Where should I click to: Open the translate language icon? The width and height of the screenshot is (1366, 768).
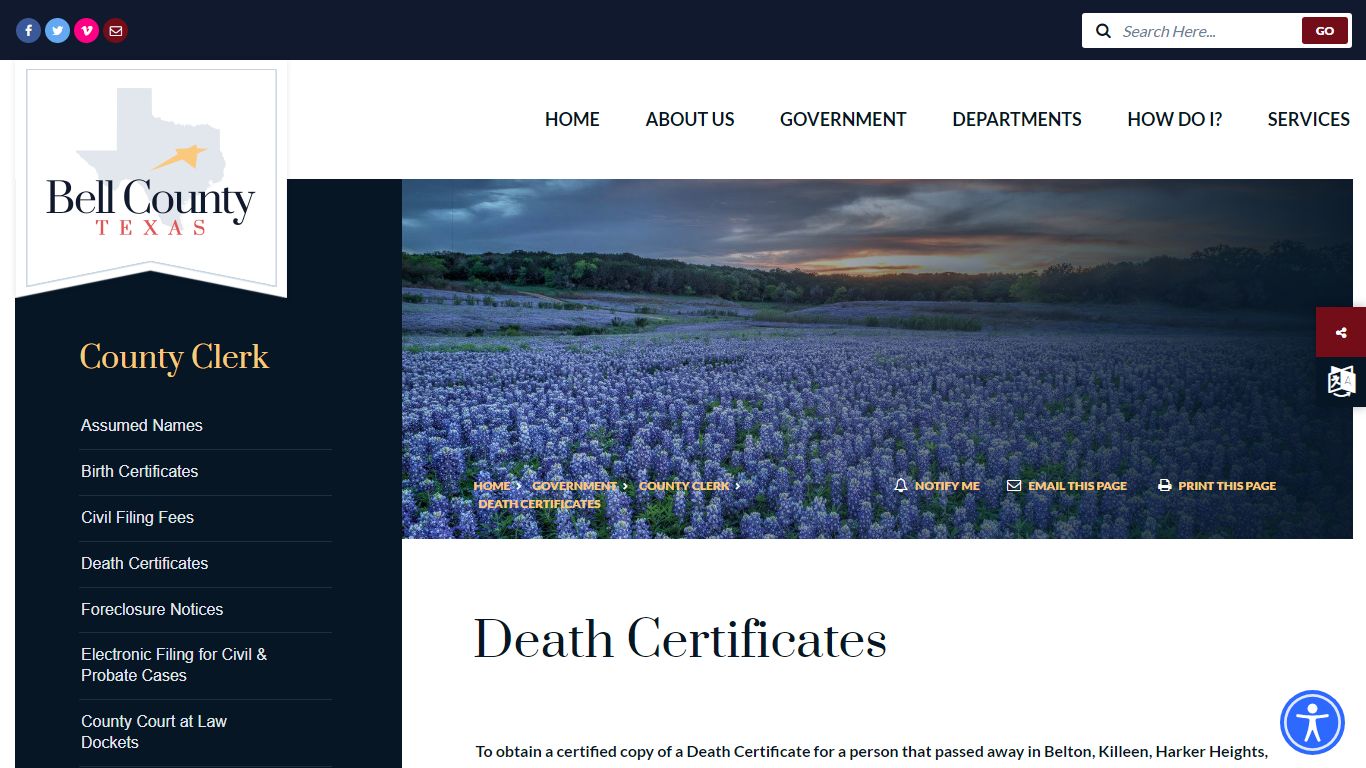1341,382
